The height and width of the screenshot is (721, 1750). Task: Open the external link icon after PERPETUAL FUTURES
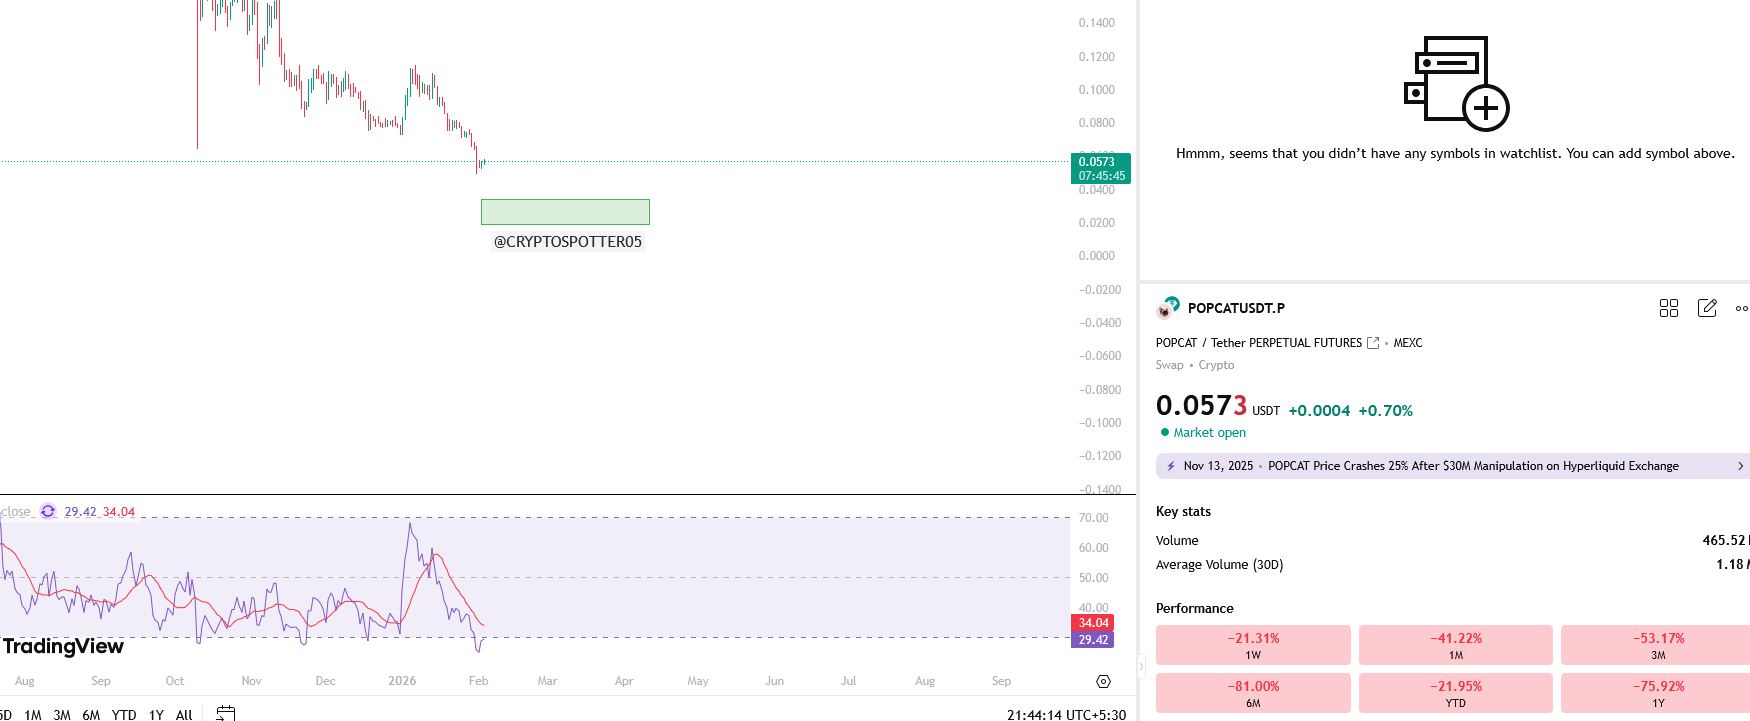pos(1373,343)
